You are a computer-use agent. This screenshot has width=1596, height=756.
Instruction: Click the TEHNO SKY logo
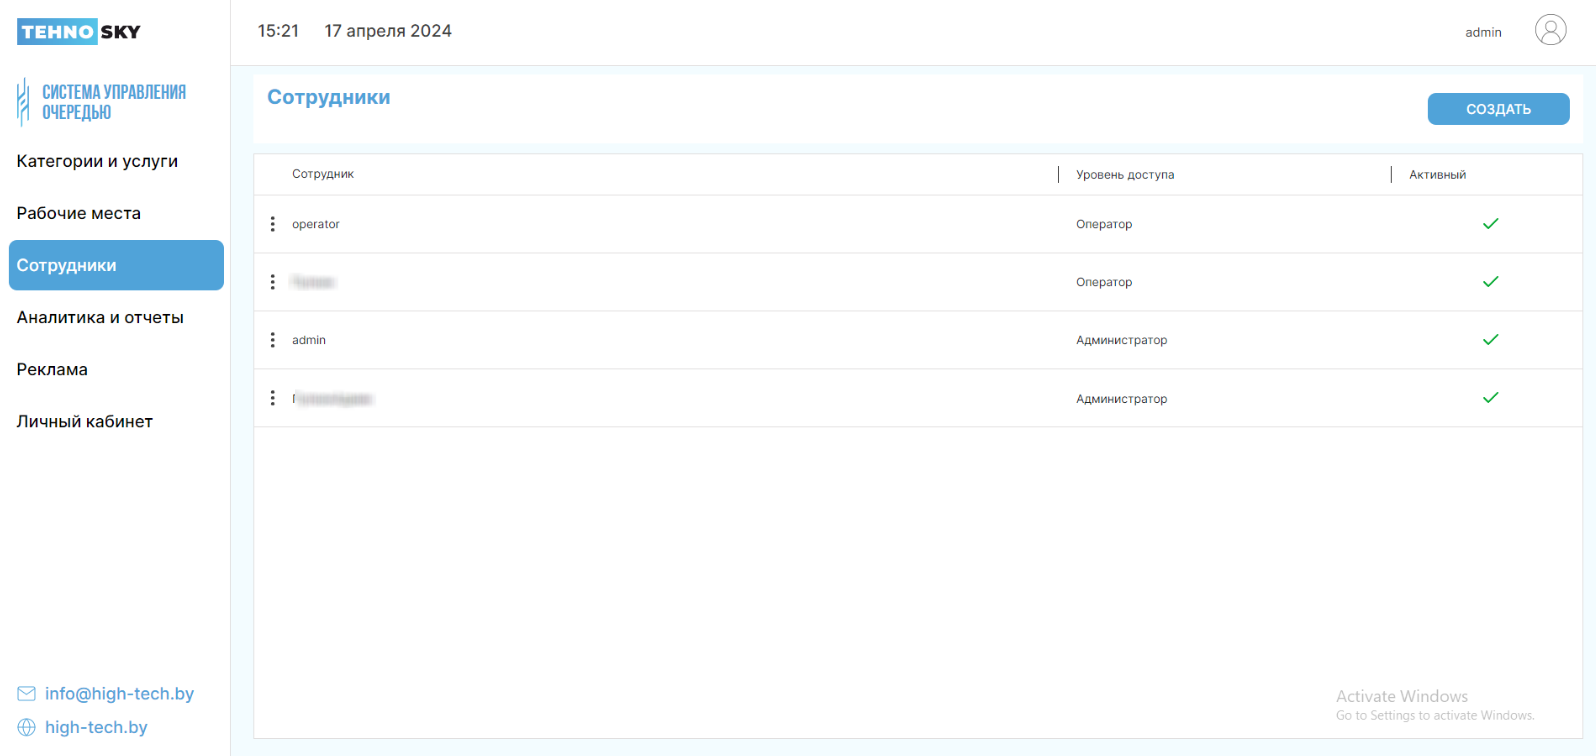(x=79, y=32)
